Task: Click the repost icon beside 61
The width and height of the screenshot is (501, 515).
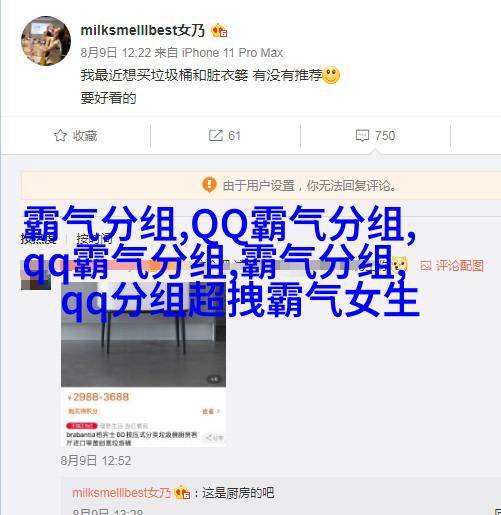Action: (x=215, y=135)
